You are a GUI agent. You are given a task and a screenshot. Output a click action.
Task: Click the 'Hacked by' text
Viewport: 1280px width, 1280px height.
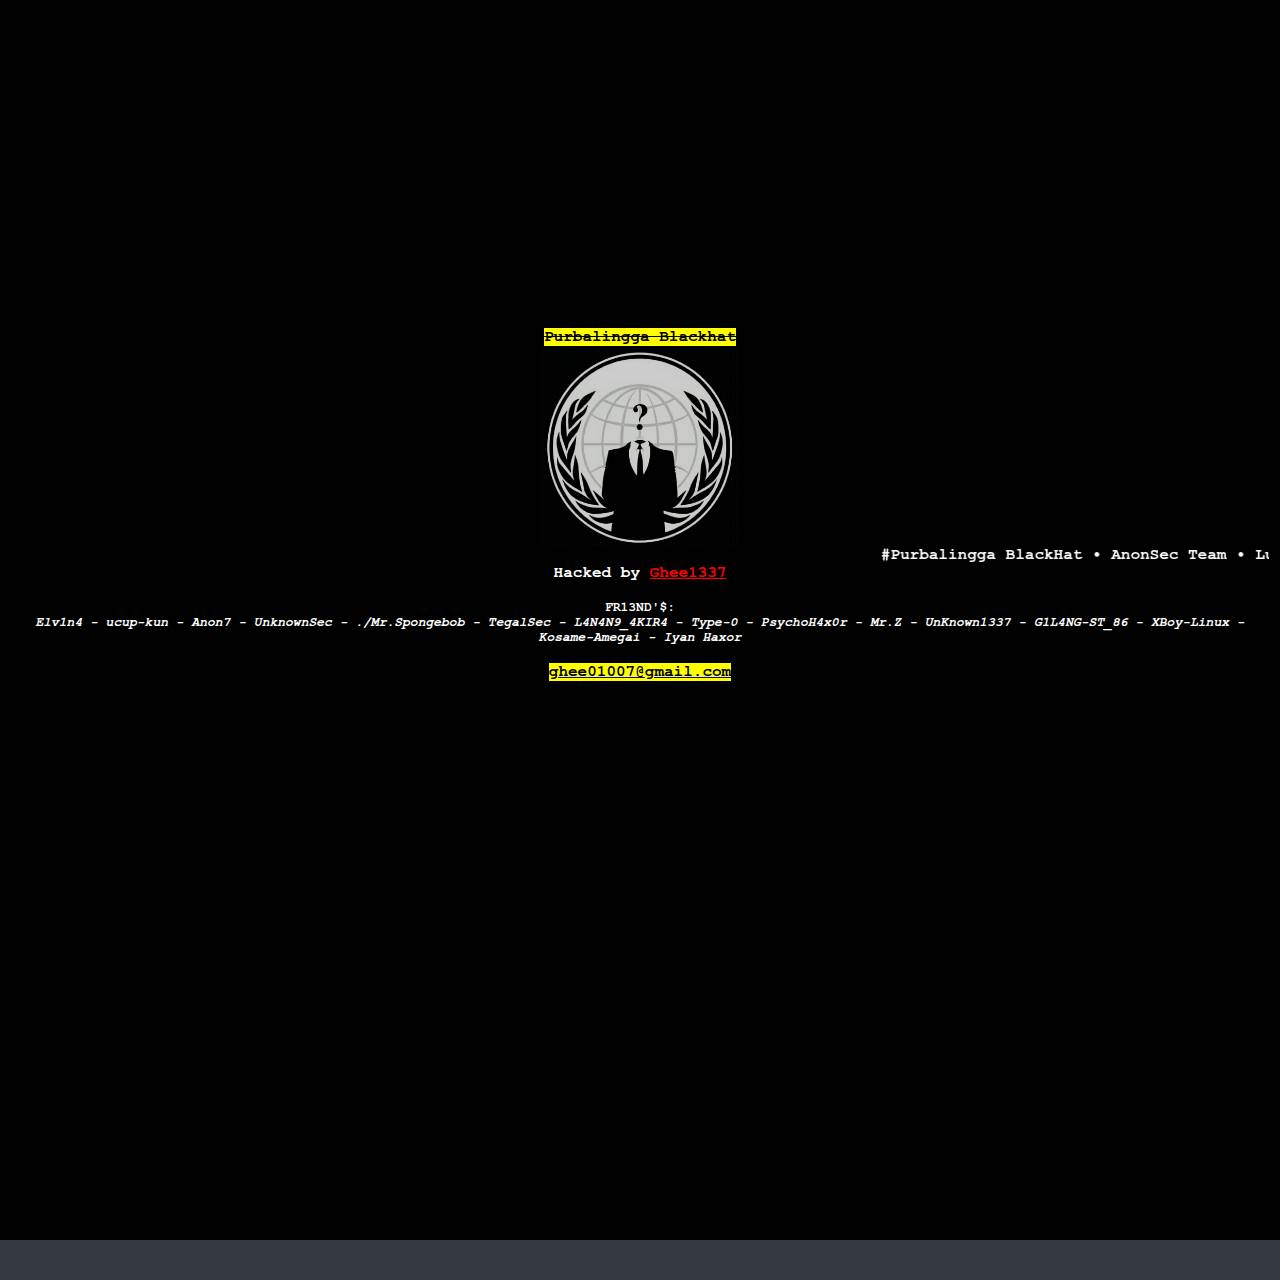point(597,573)
